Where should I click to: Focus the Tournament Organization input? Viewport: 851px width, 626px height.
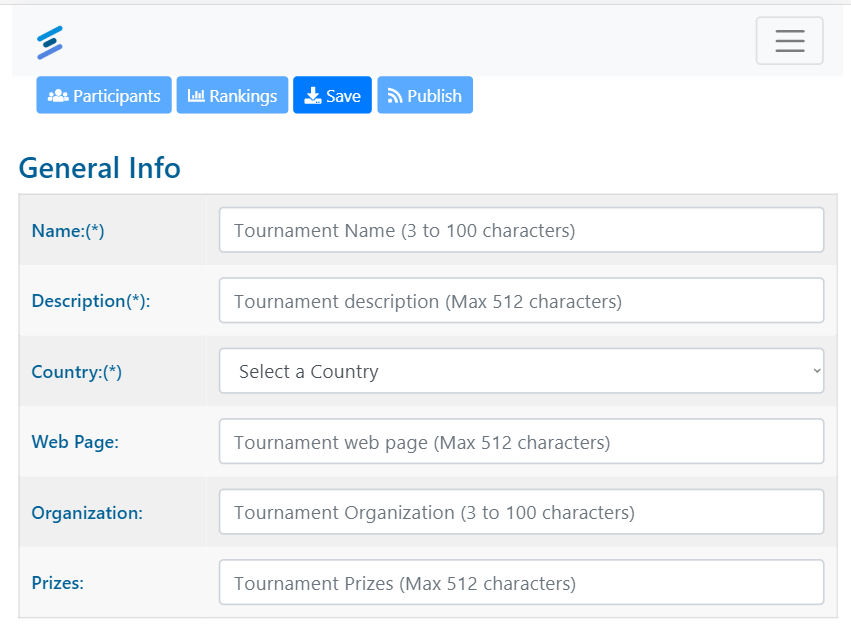click(521, 513)
